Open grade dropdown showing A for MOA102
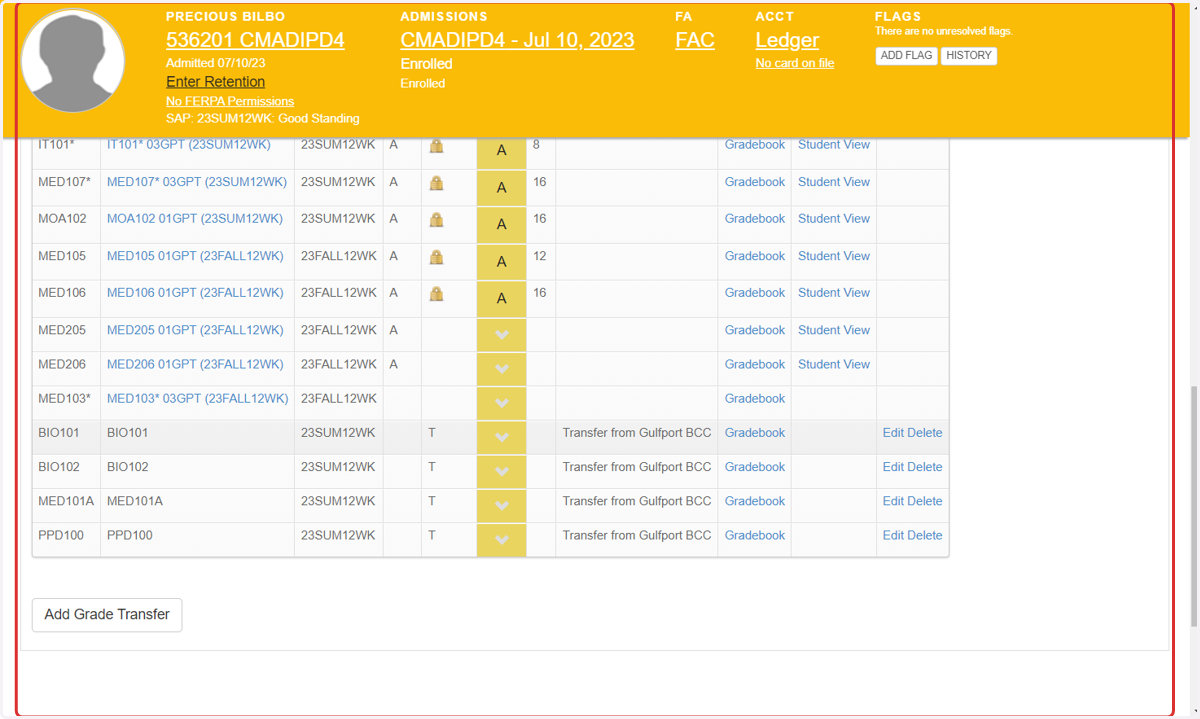Image resolution: width=1200 pixels, height=719 pixels. (x=501, y=225)
